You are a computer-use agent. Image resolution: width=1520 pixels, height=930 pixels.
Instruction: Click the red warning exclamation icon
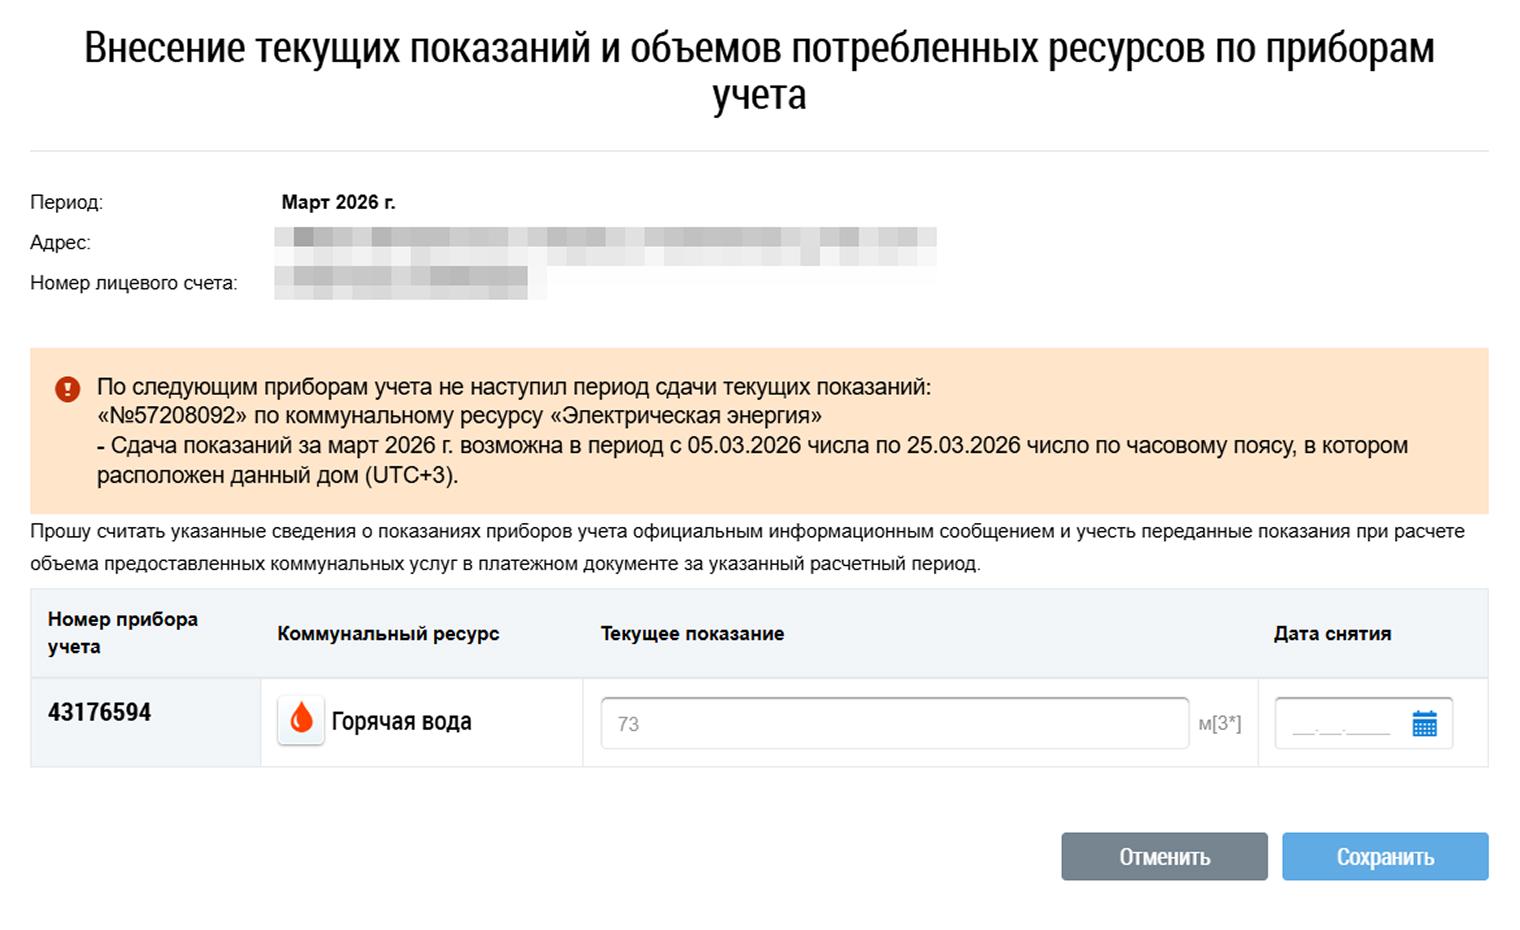pos(67,389)
